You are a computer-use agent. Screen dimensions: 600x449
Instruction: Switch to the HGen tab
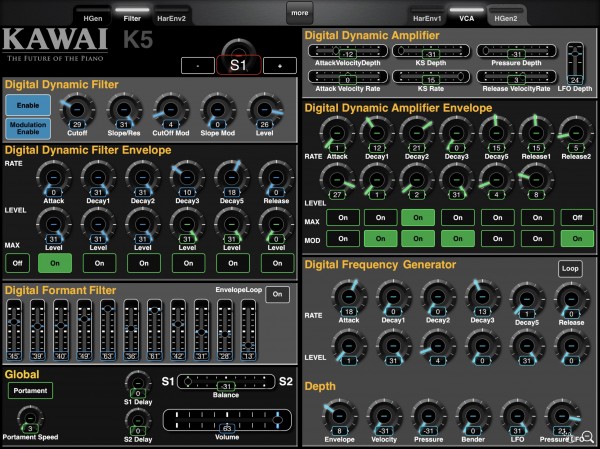click(x=93, y=16)
